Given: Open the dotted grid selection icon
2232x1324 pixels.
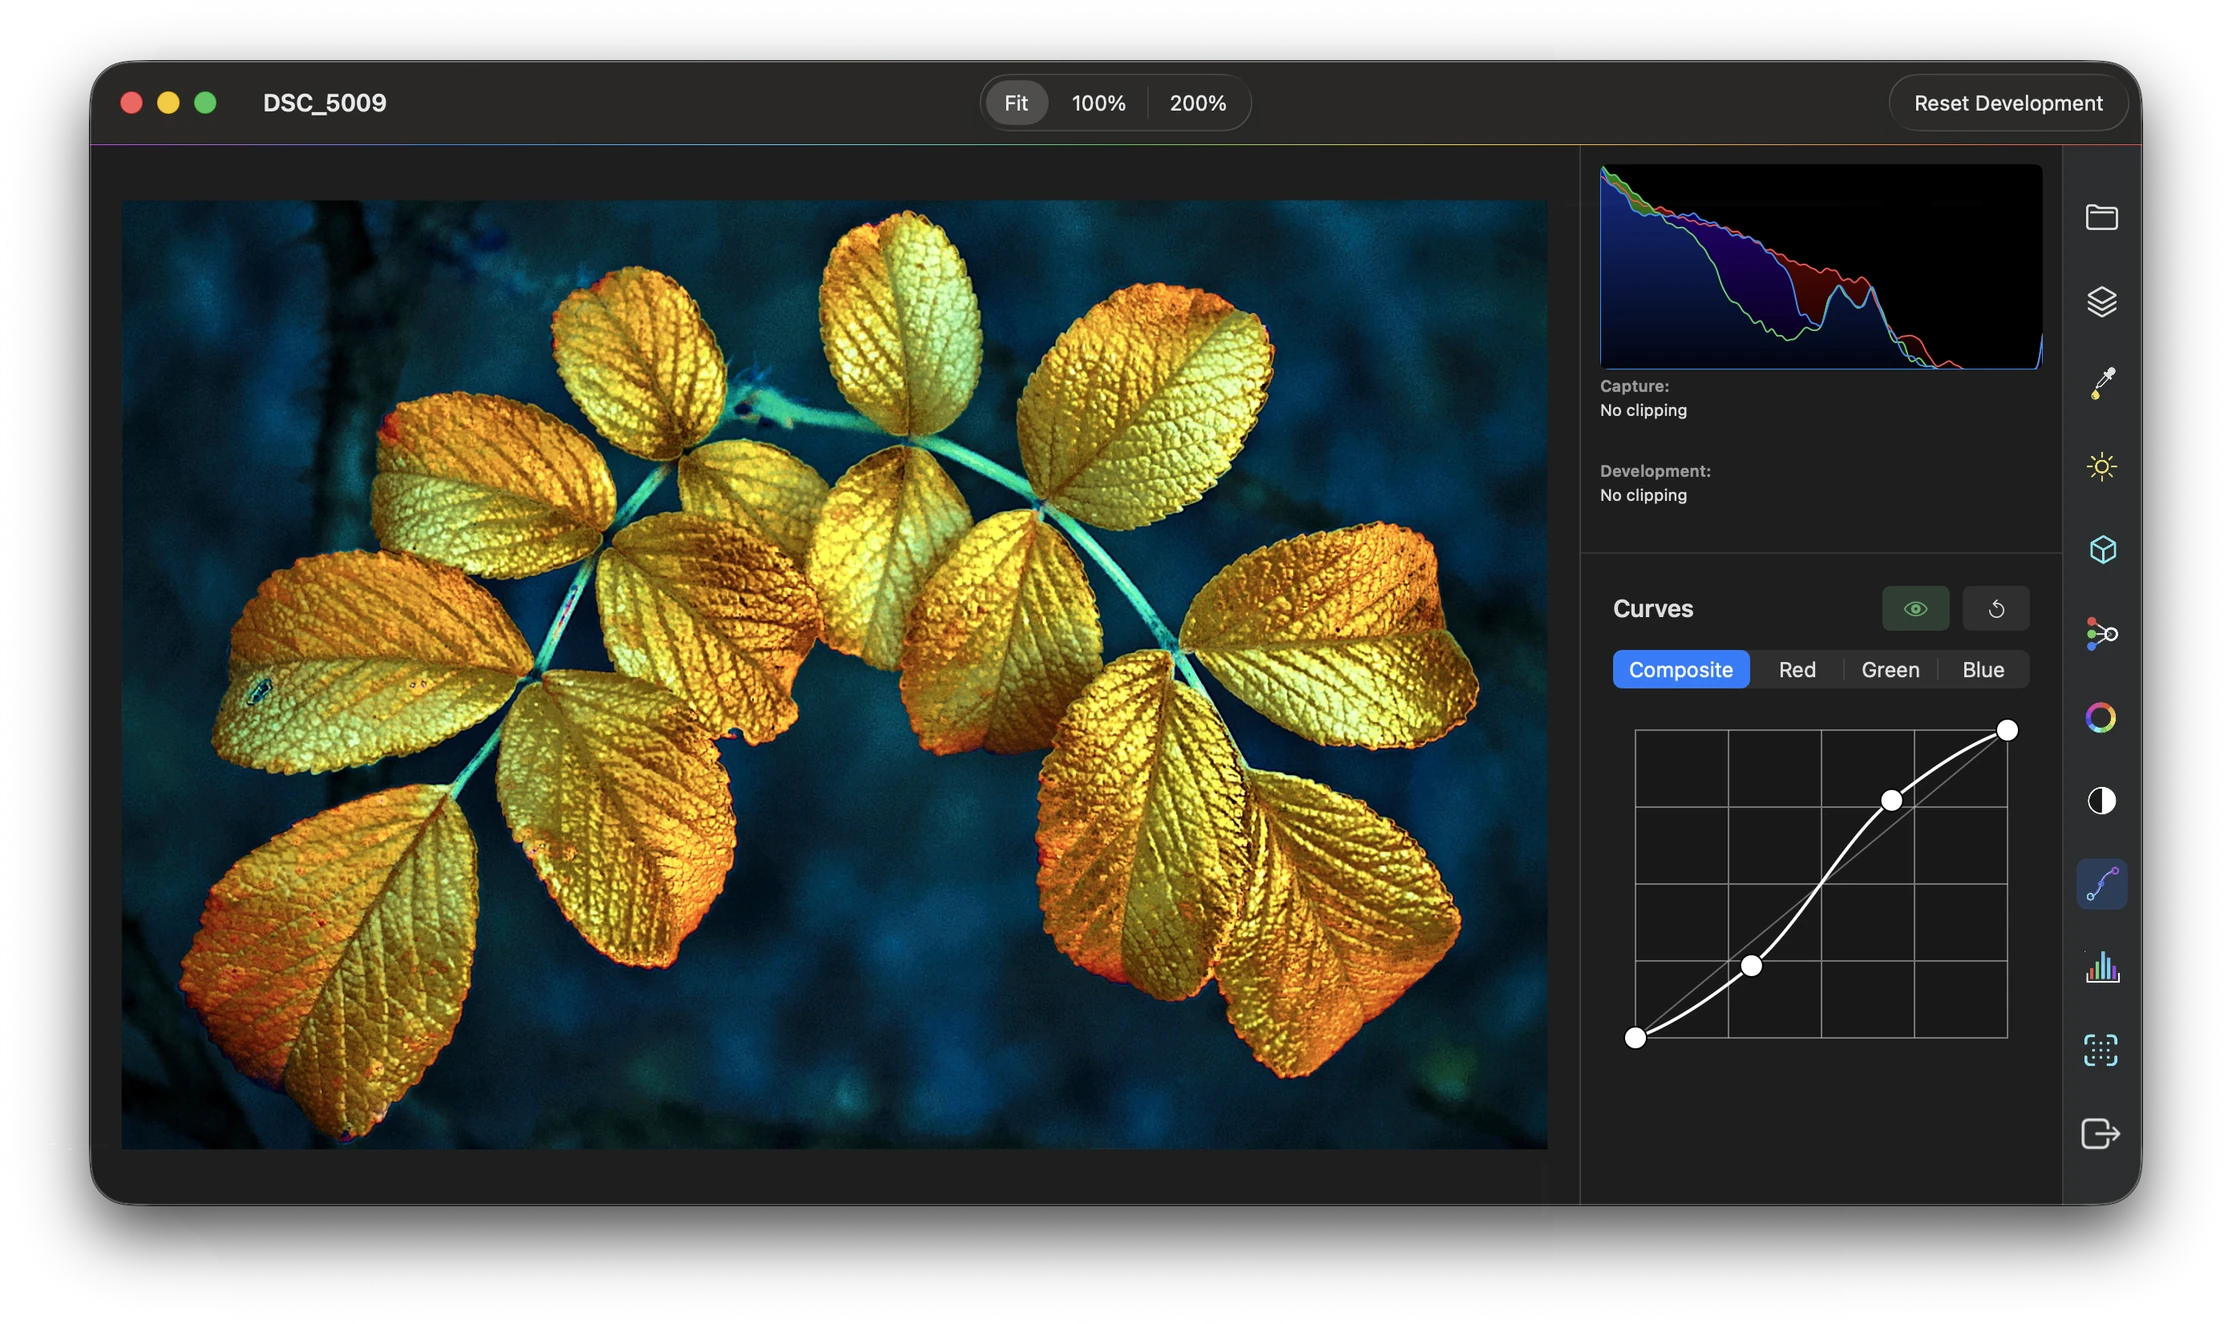Looking at the screenshot, I should coord(2101,1050).
